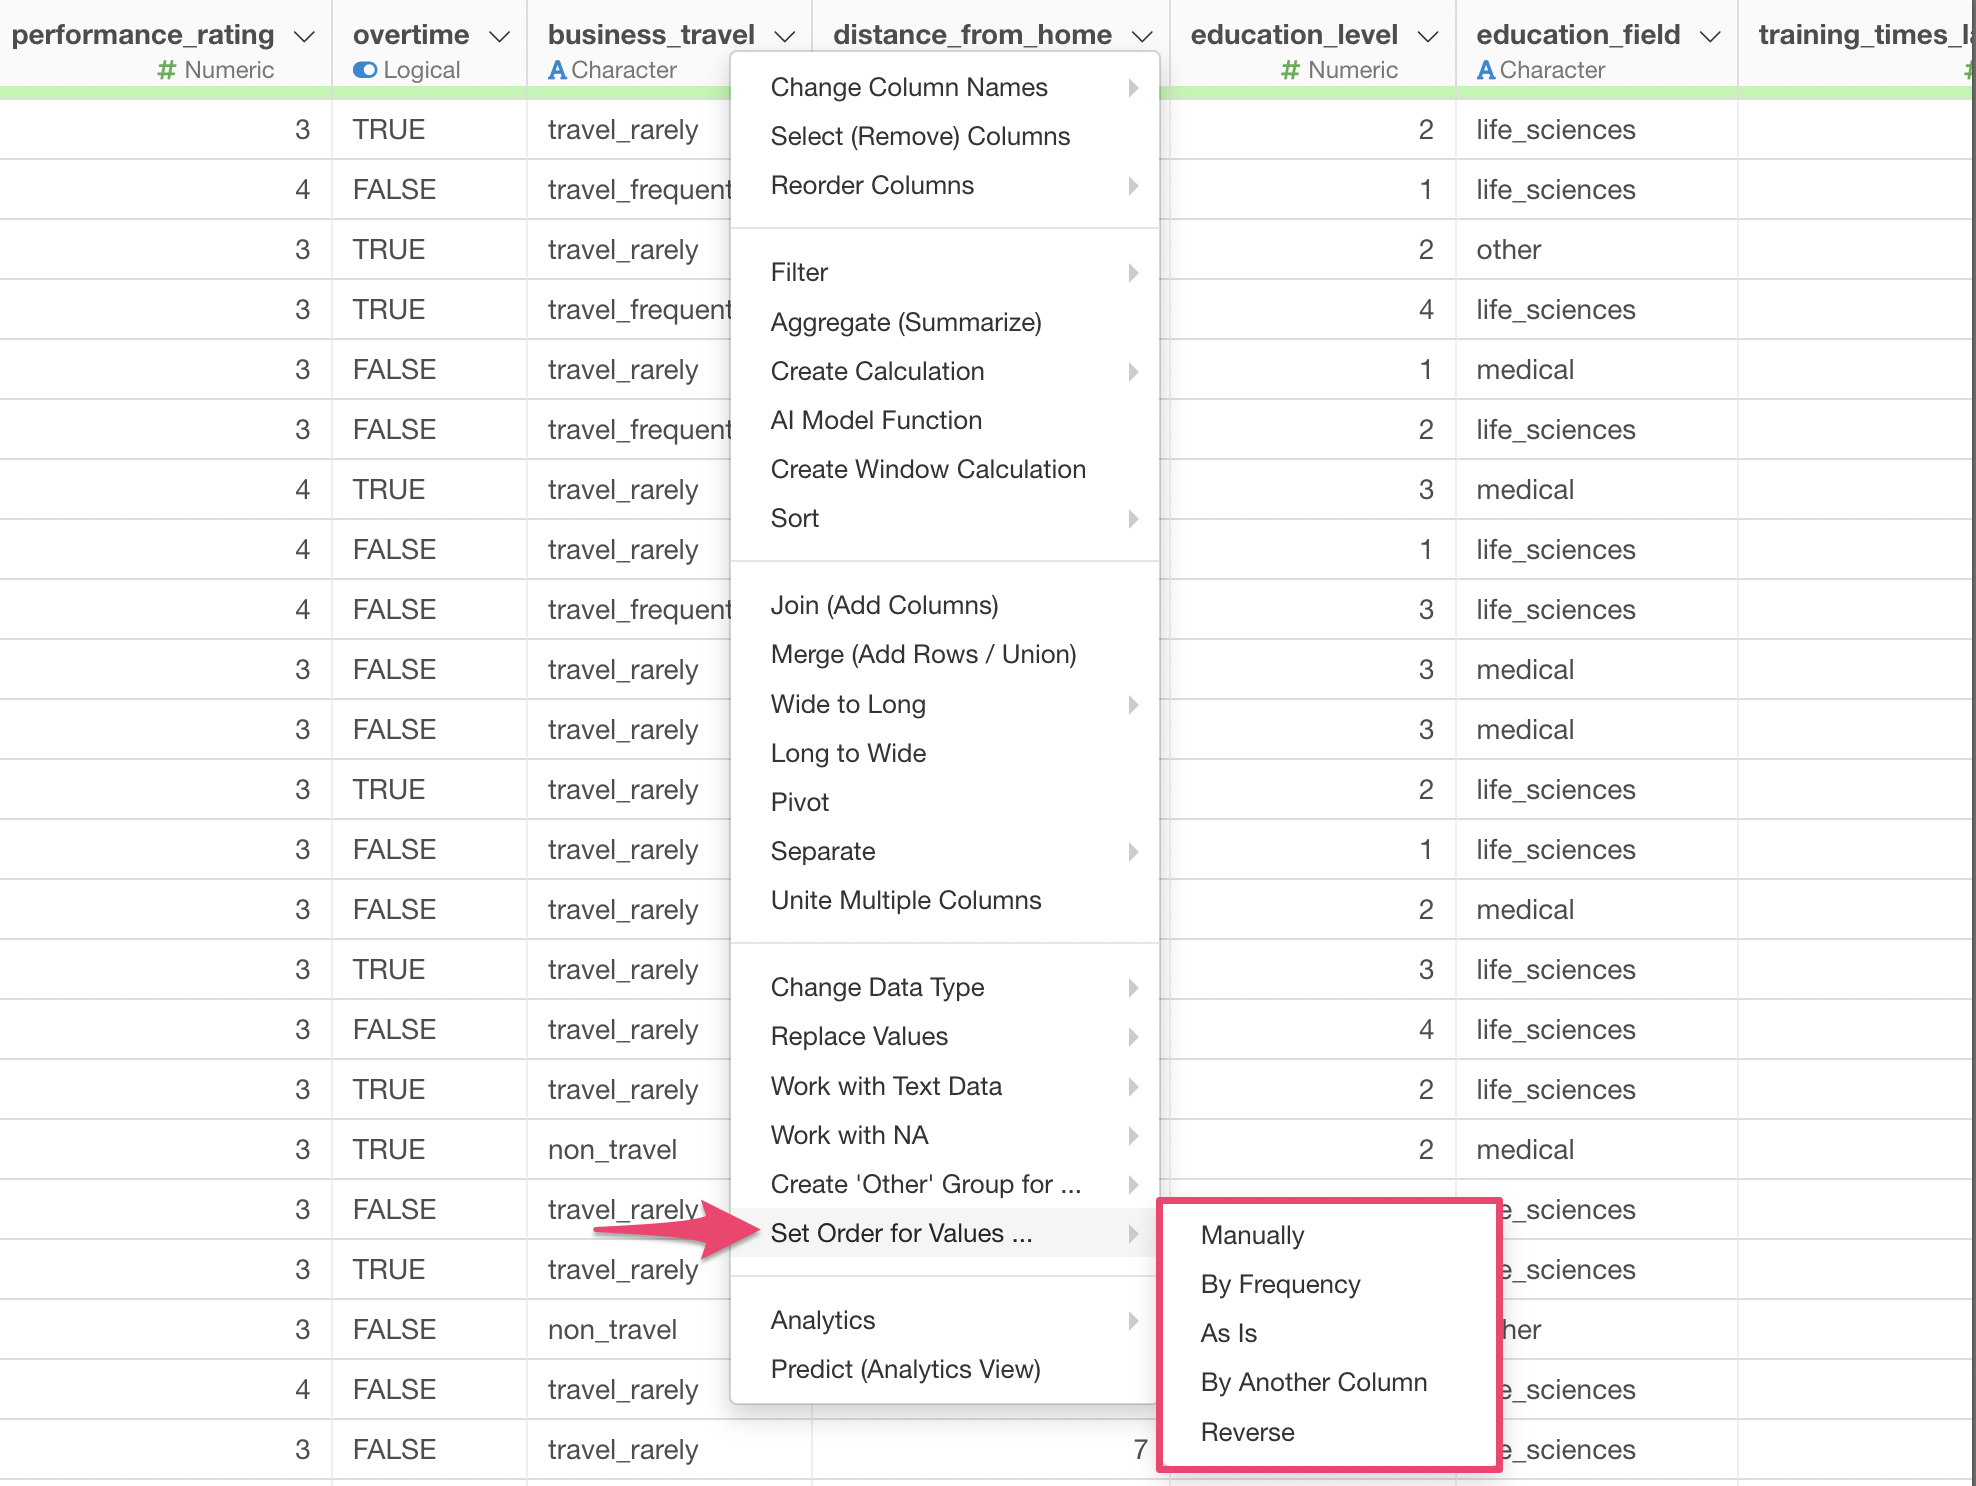Click the first travel_rarely cell in business_travel

click(x=622, y=130)
